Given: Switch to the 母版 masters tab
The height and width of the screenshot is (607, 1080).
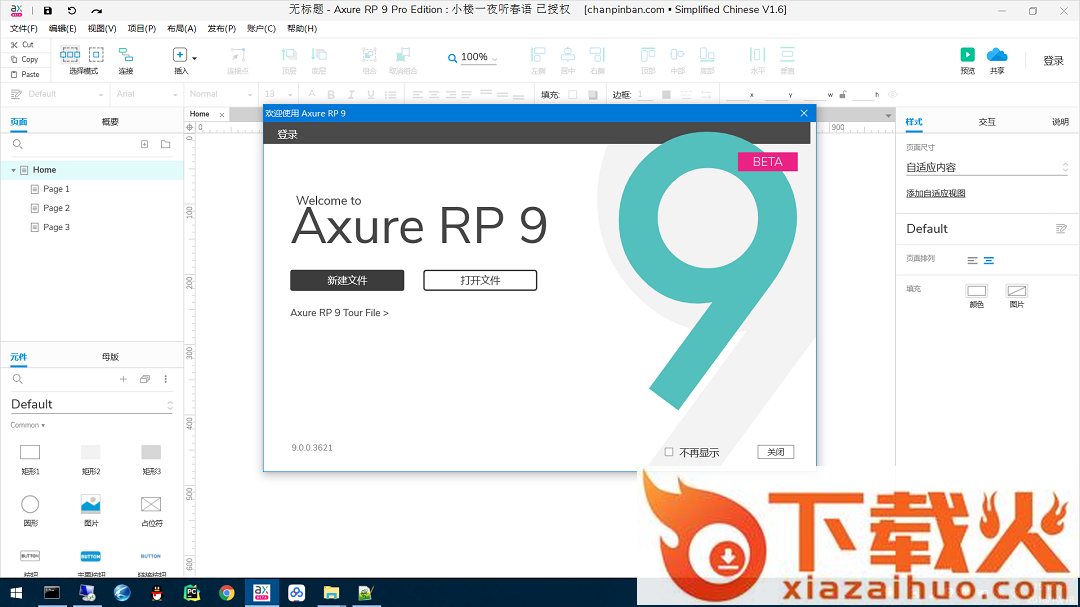Looking at the screenshot, I should pyautogui.click(x=110, y=357).
